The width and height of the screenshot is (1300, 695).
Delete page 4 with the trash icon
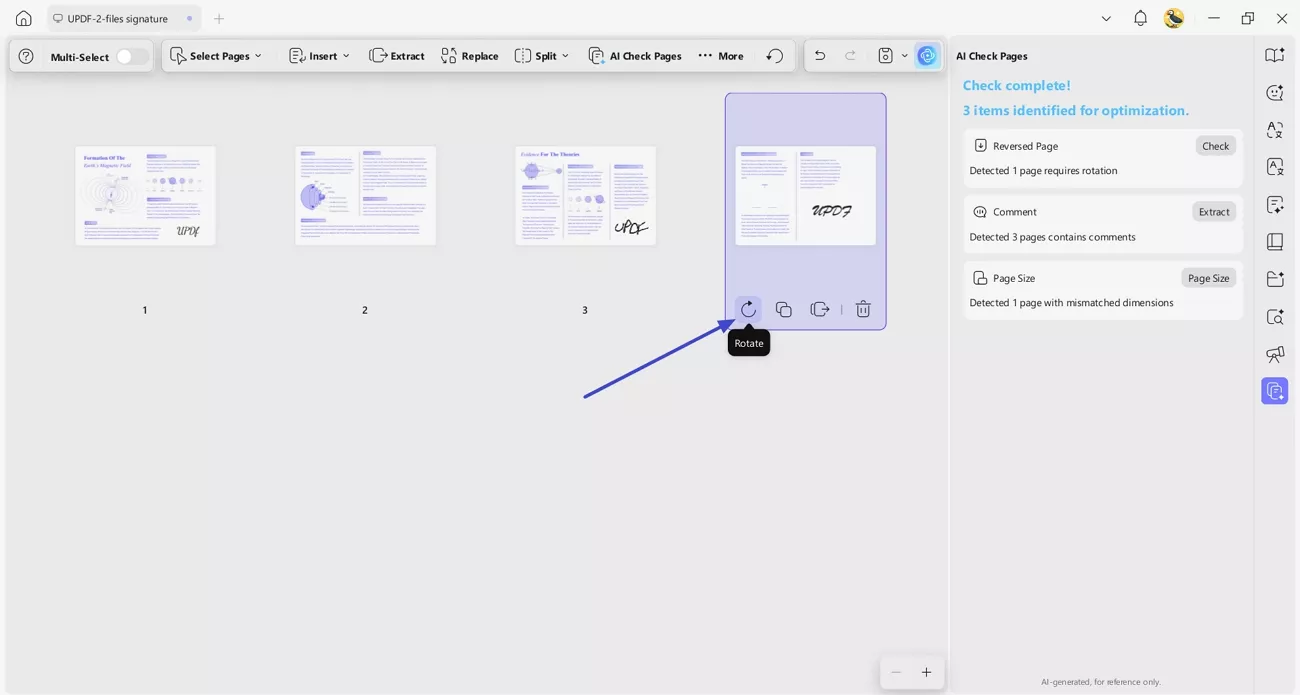tap(862, 309)
